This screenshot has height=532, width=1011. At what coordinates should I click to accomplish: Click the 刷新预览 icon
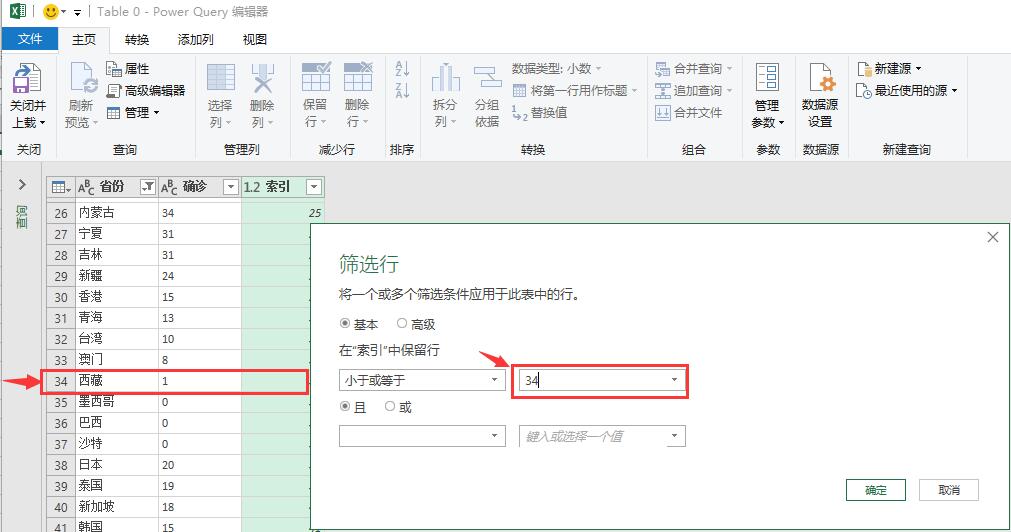click(80, 80)
